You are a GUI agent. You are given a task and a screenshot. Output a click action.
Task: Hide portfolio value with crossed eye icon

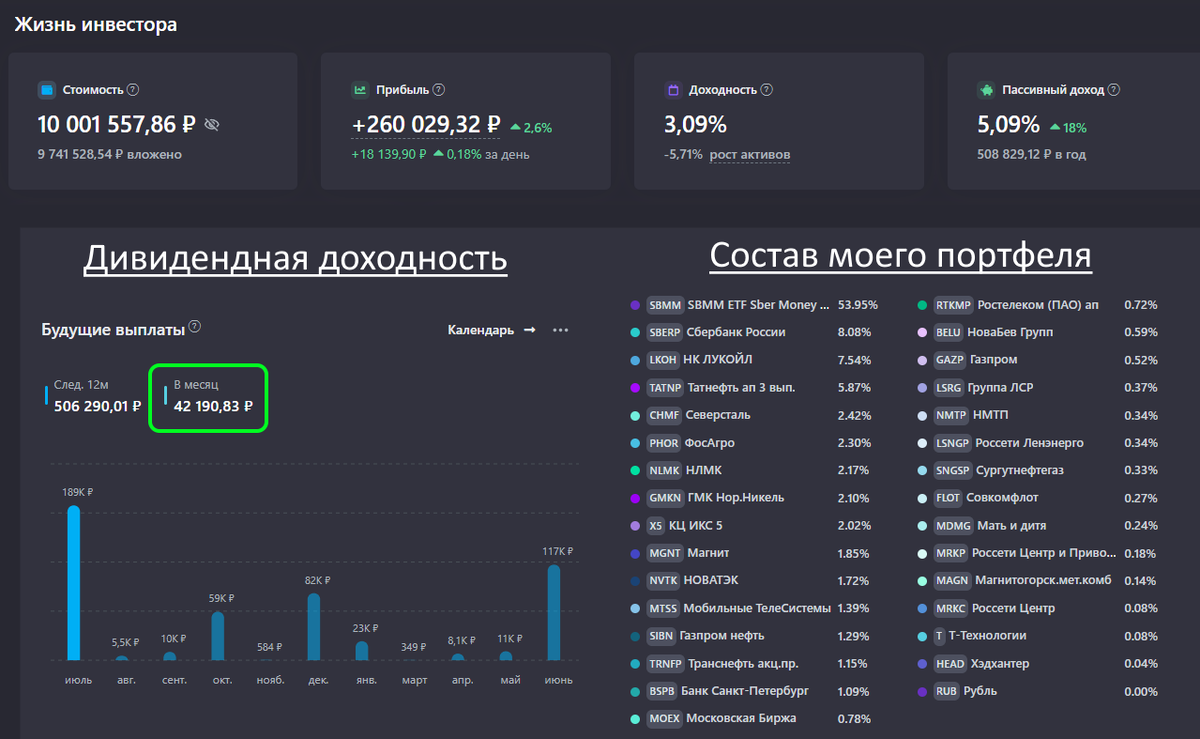(211, 125)
